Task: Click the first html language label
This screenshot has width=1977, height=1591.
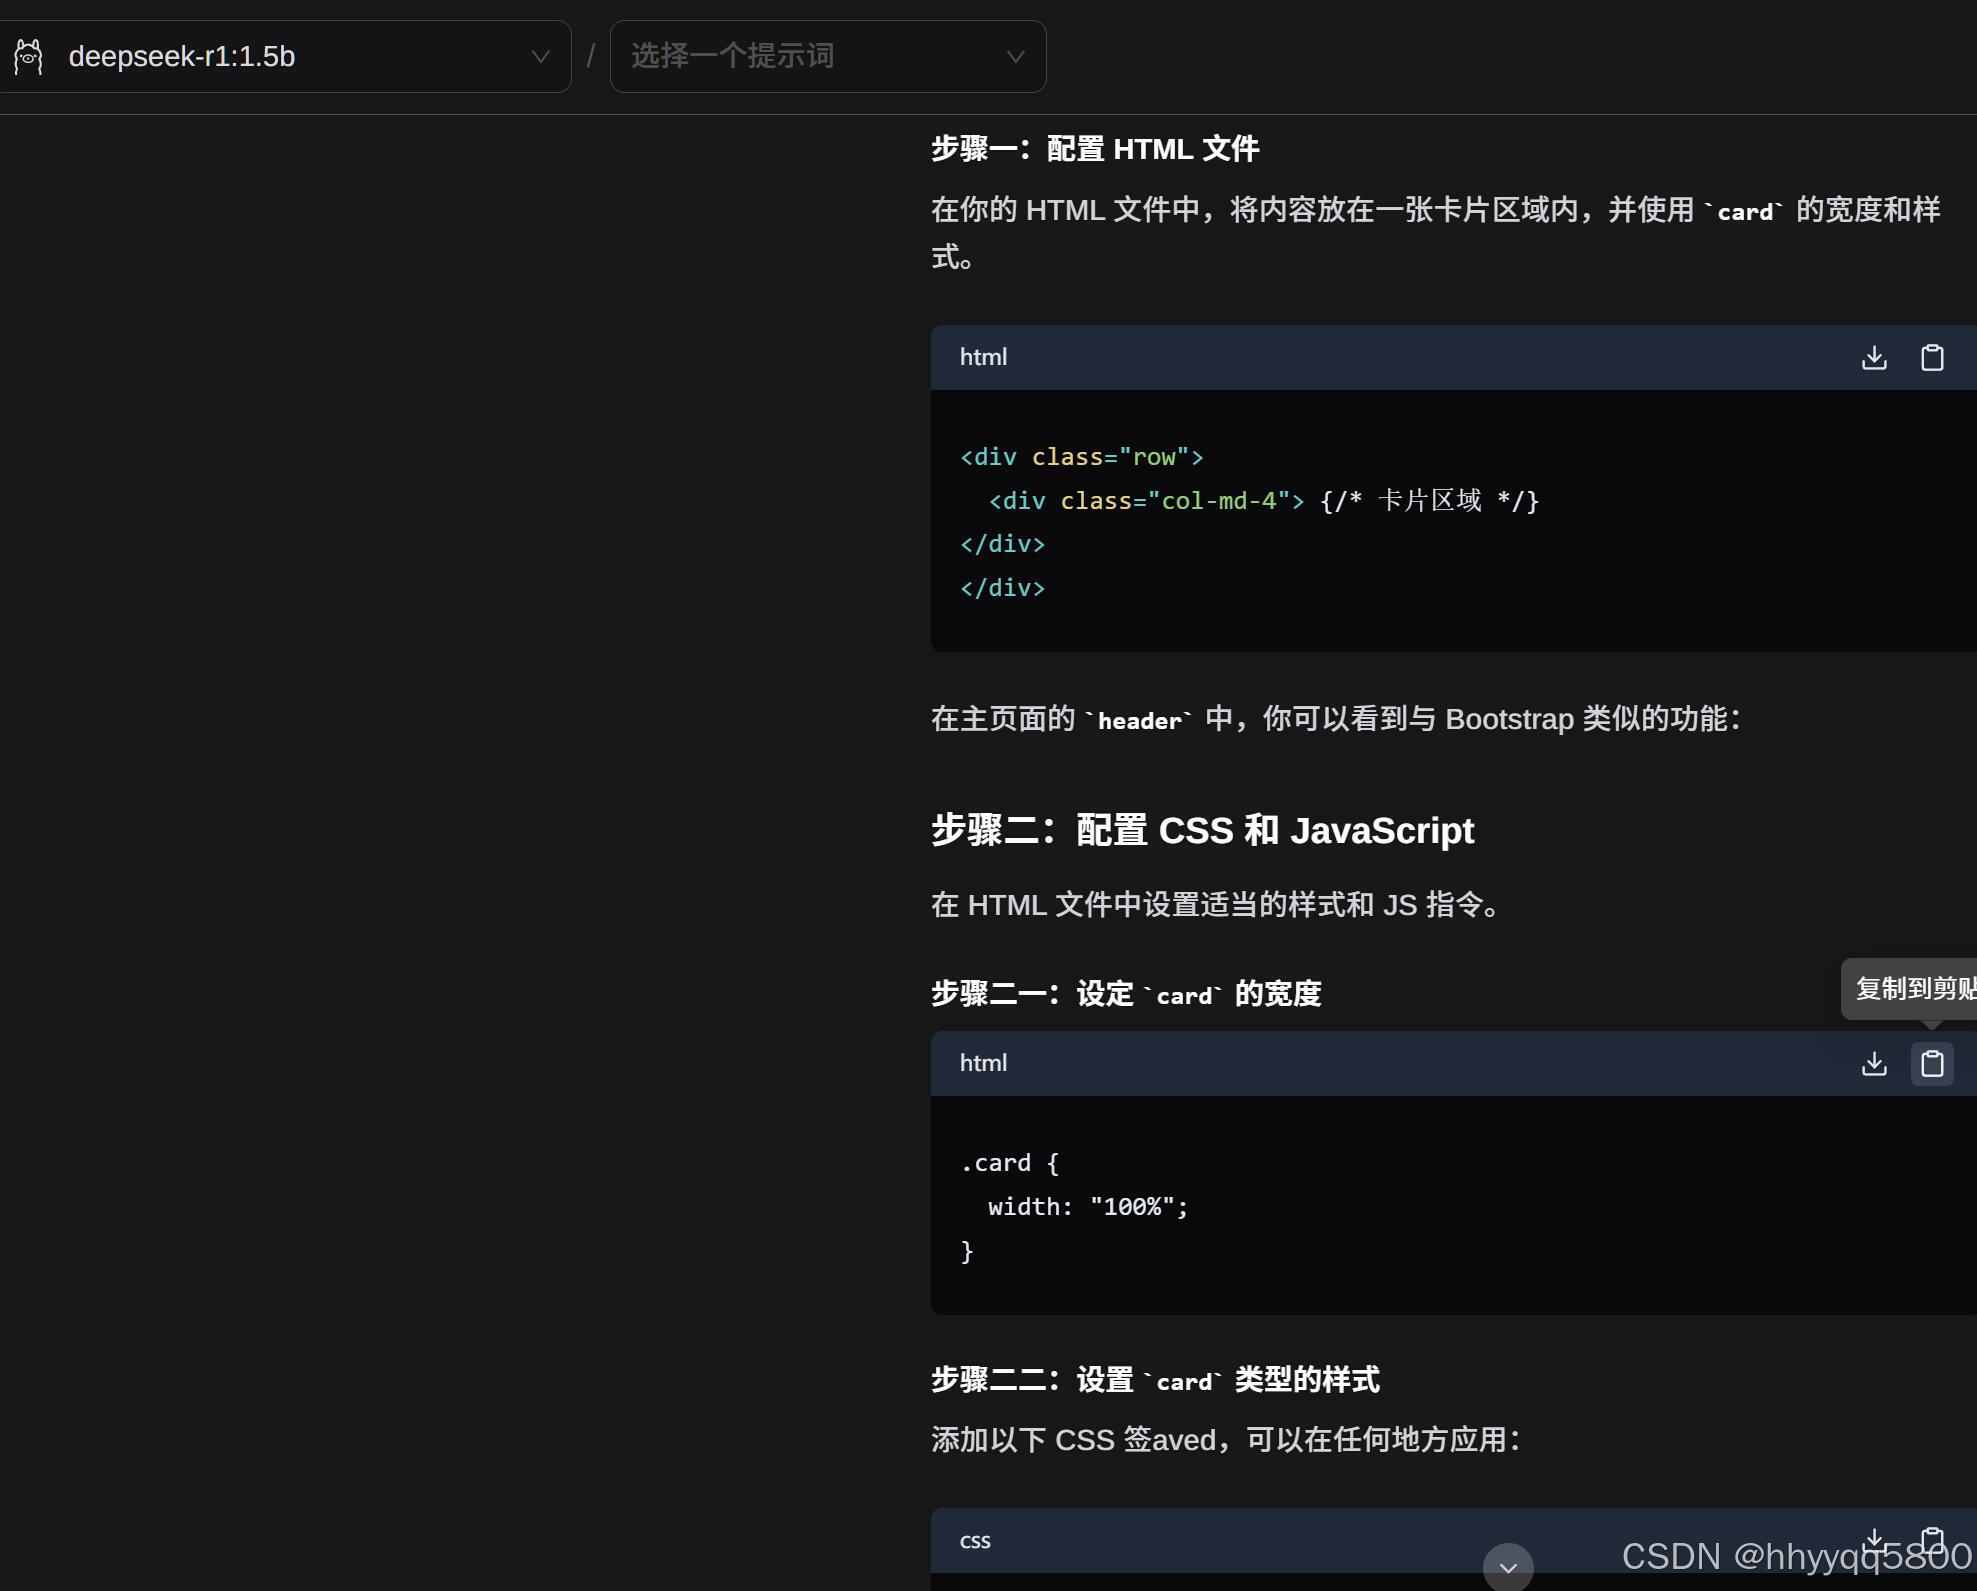Action: click(x=983, y=358)
